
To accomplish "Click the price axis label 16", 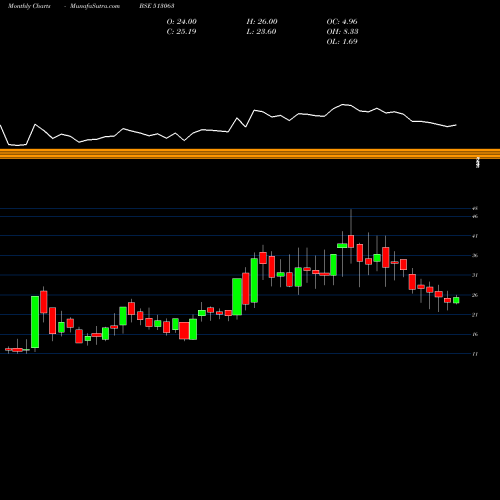I will [x=475, y=334].
